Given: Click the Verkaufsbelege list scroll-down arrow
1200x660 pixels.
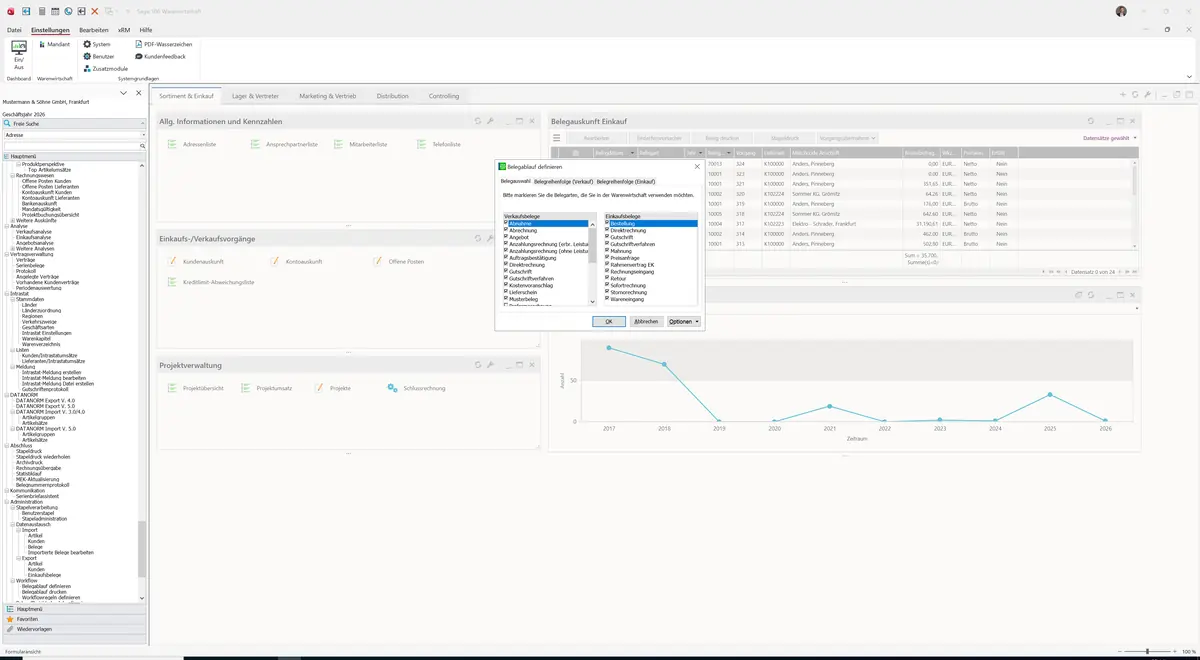Looking at the screenshot, I should click(592, 301).
